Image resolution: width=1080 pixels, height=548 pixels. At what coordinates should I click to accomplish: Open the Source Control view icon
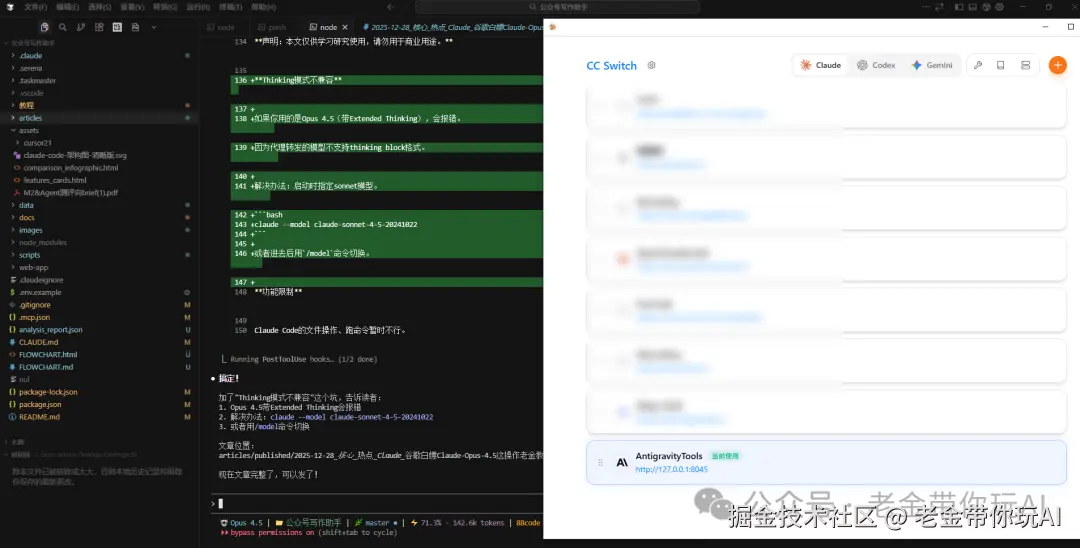coord(81,27)
